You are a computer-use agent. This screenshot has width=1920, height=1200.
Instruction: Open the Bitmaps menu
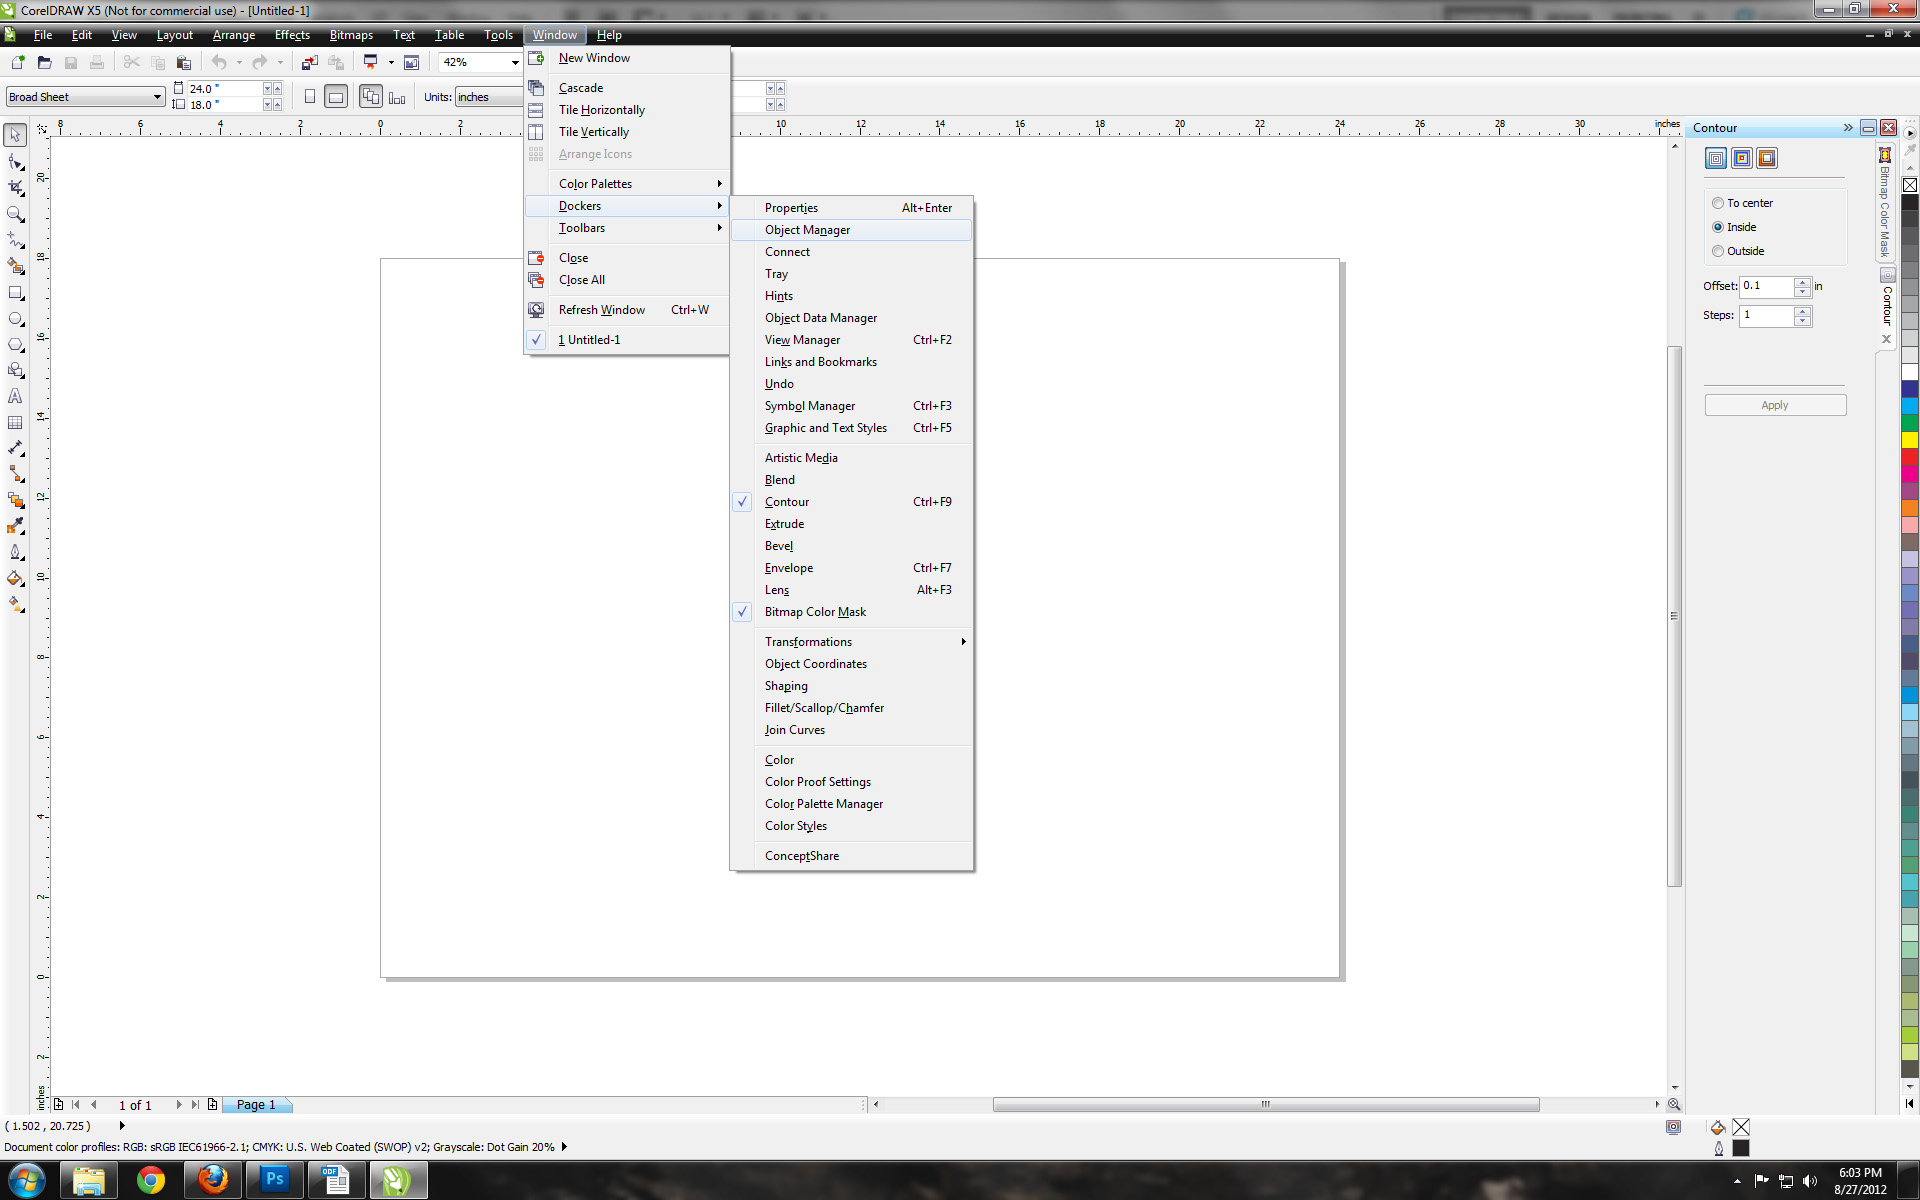[x=351, y=35]
